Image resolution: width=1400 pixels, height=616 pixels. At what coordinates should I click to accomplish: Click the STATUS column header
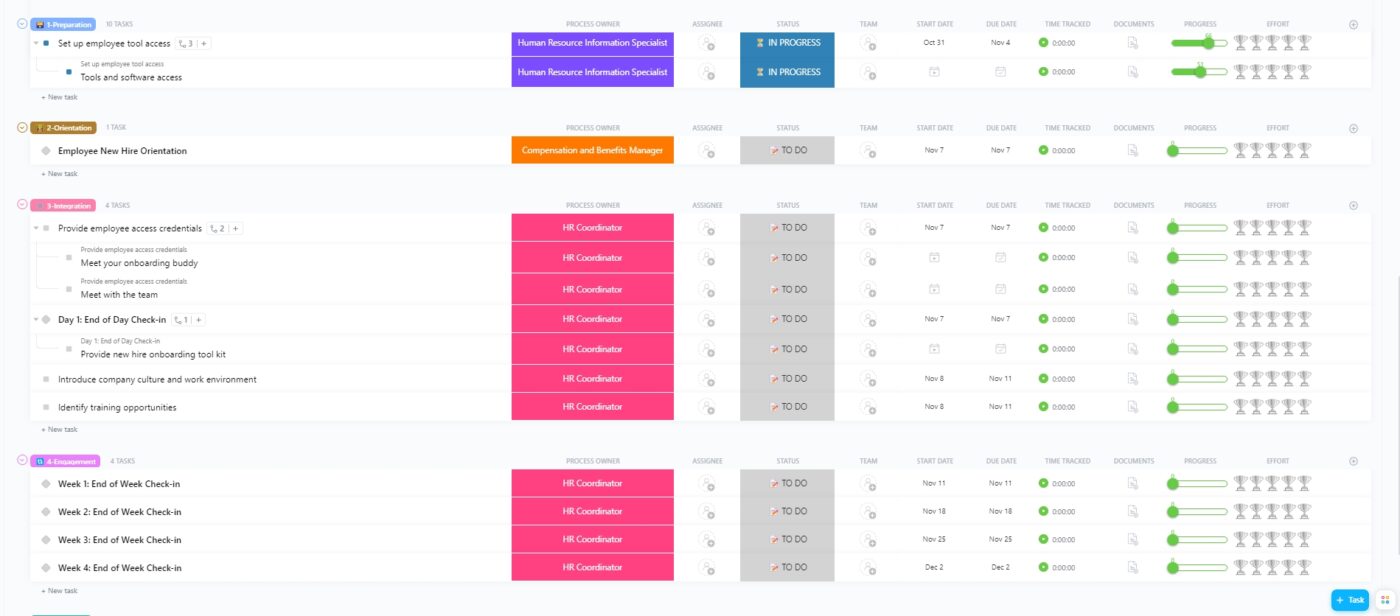click(786, 23)
